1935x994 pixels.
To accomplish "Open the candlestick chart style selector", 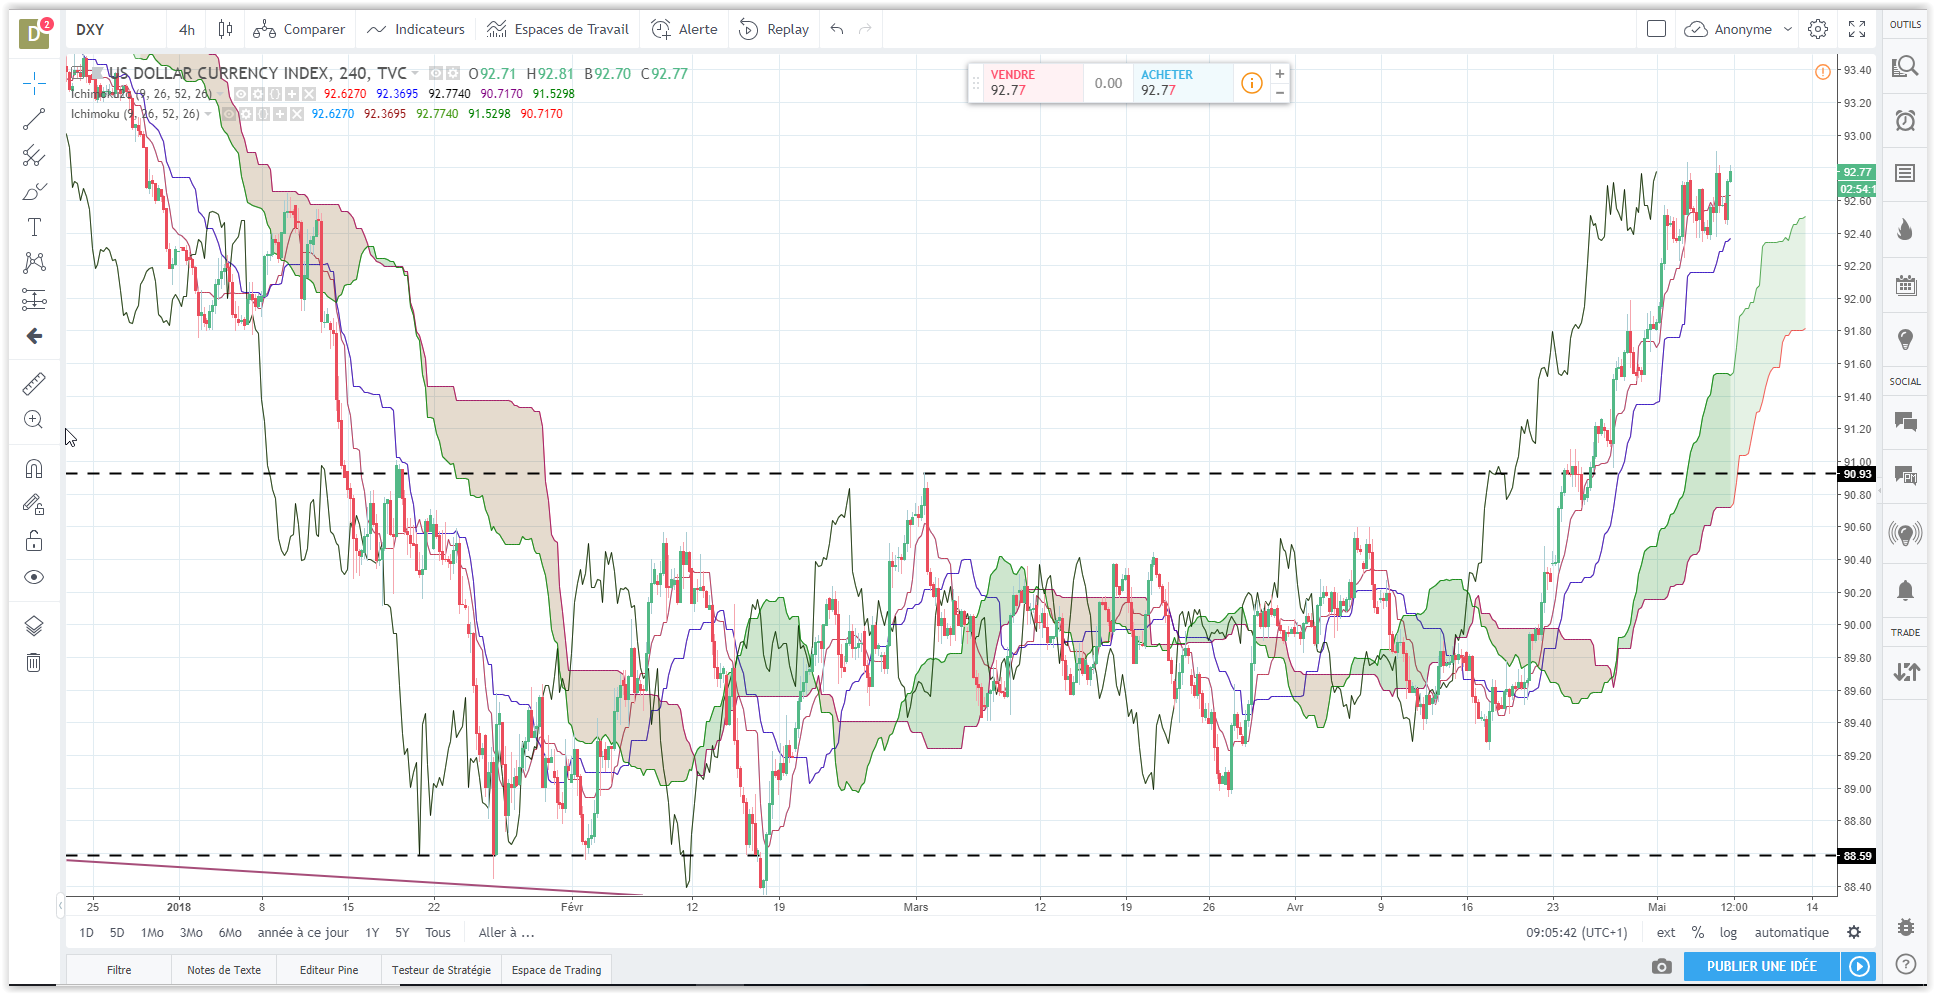I will coord(225,29).
